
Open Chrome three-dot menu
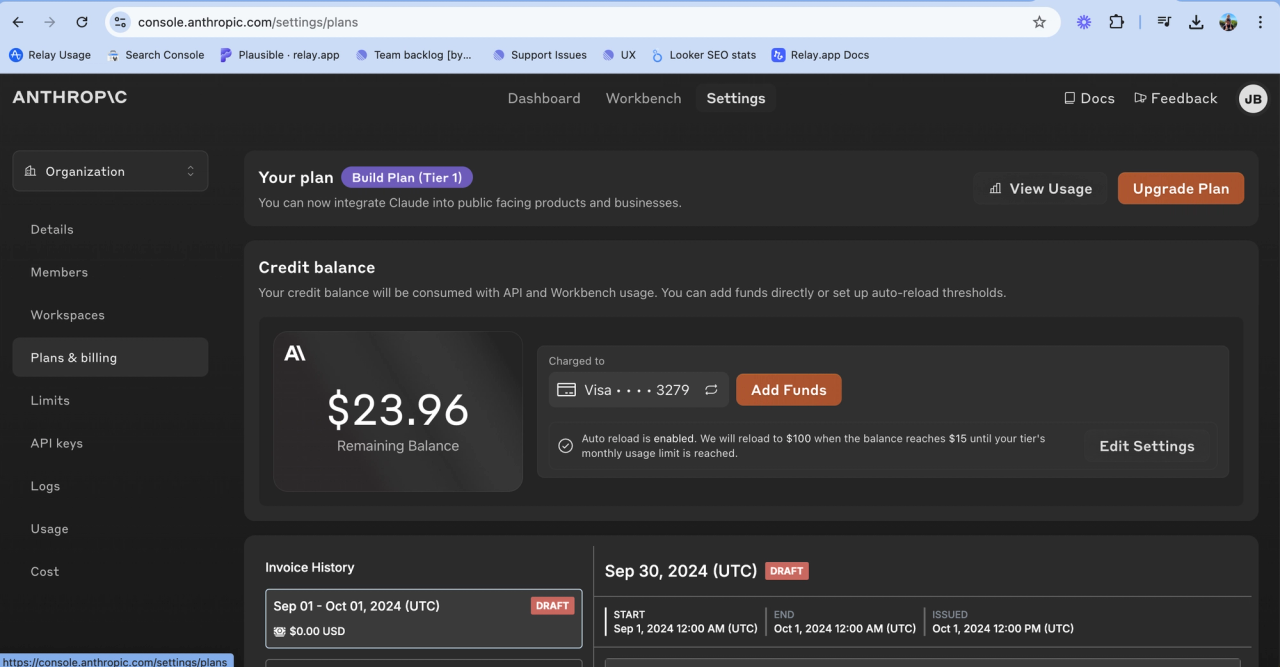tap(1260, 22)
